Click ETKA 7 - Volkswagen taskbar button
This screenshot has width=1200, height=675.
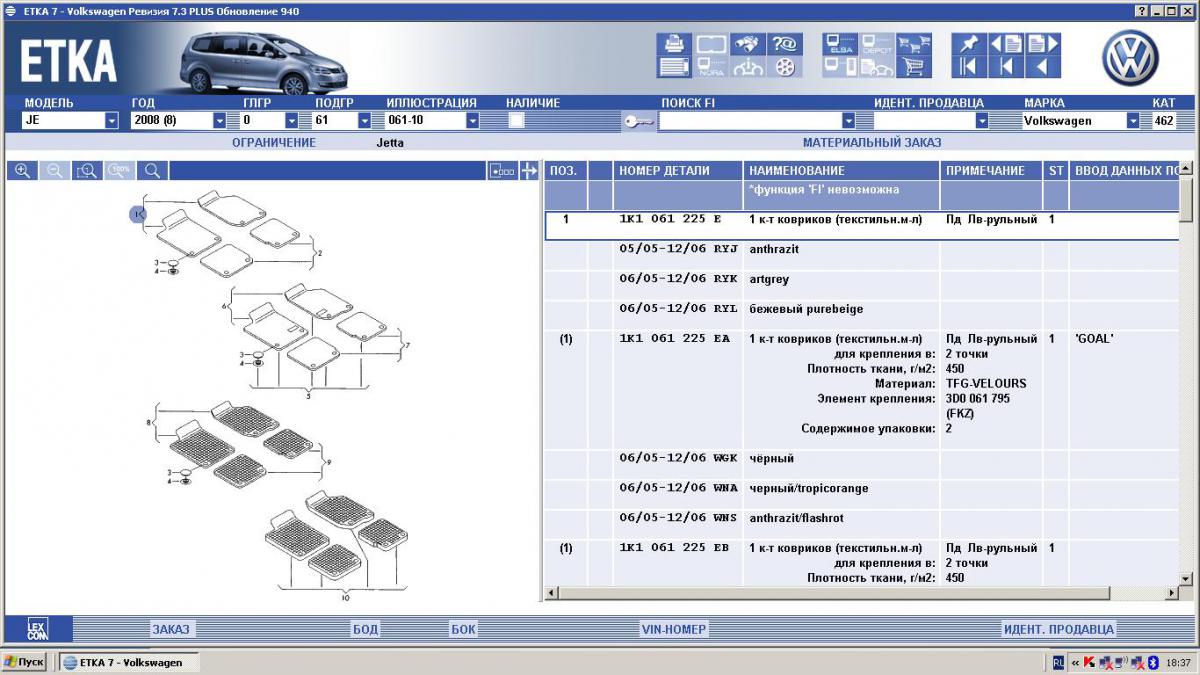pos(128,662)
